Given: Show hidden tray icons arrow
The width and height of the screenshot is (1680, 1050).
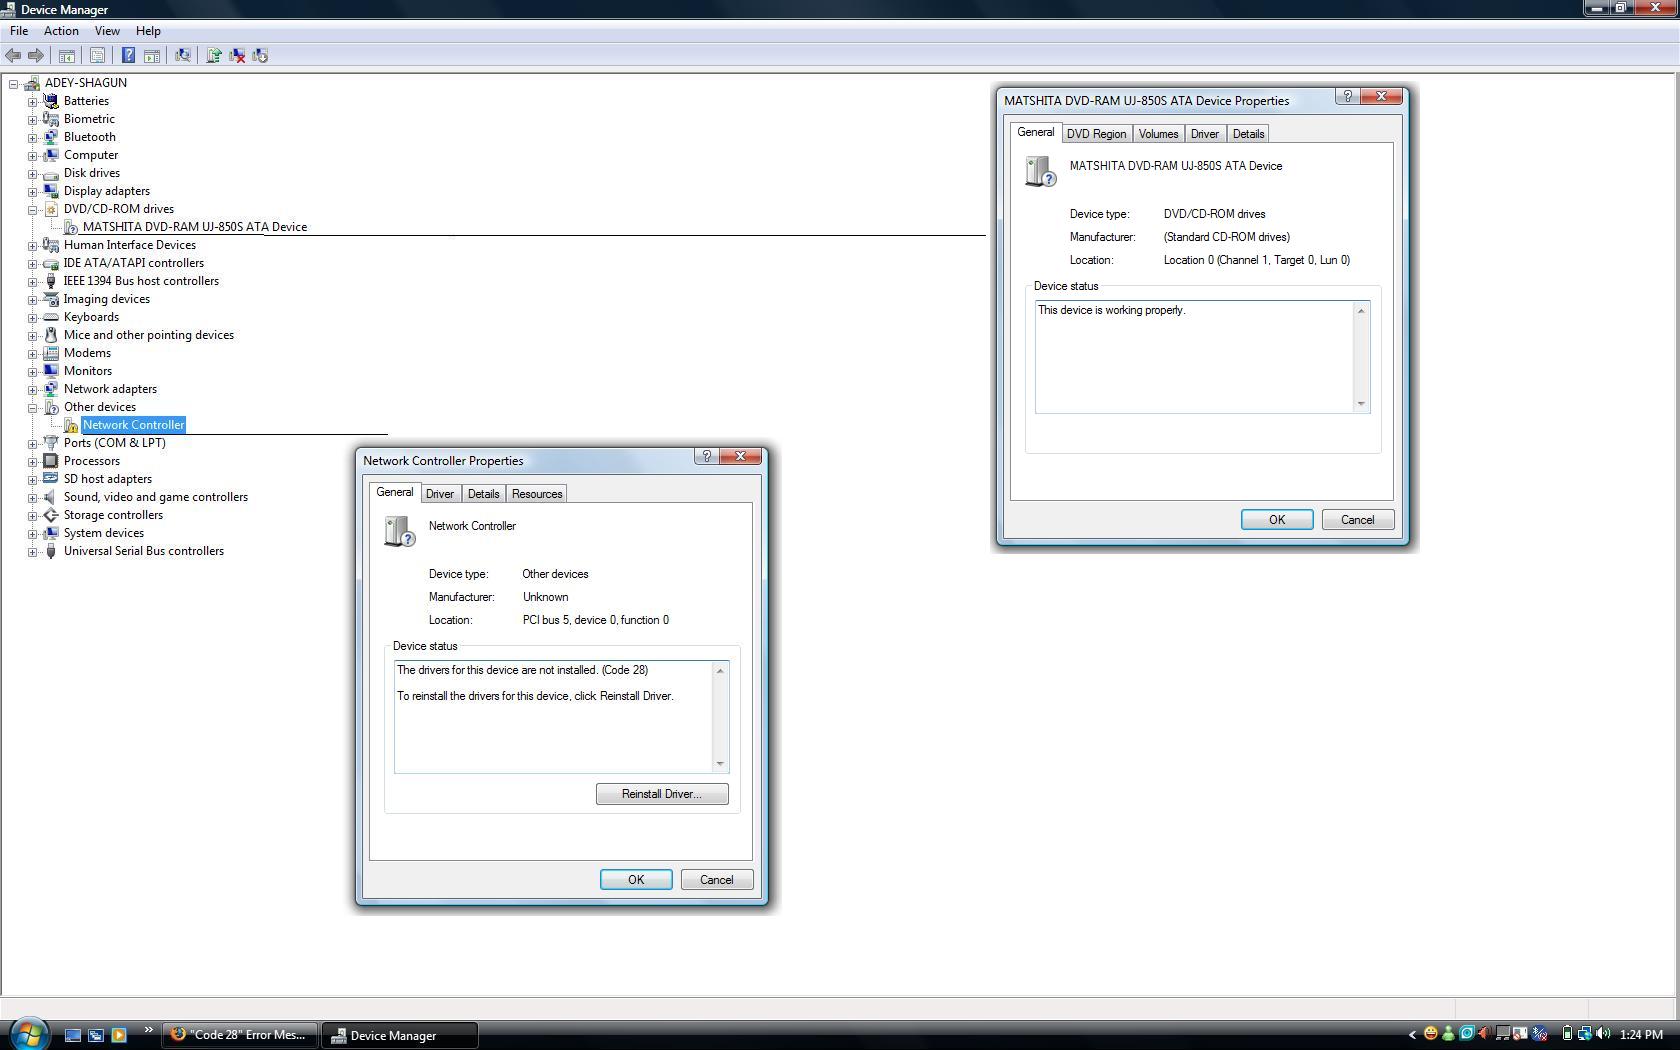Looking at the screenshot, I should [1412, 1035].
